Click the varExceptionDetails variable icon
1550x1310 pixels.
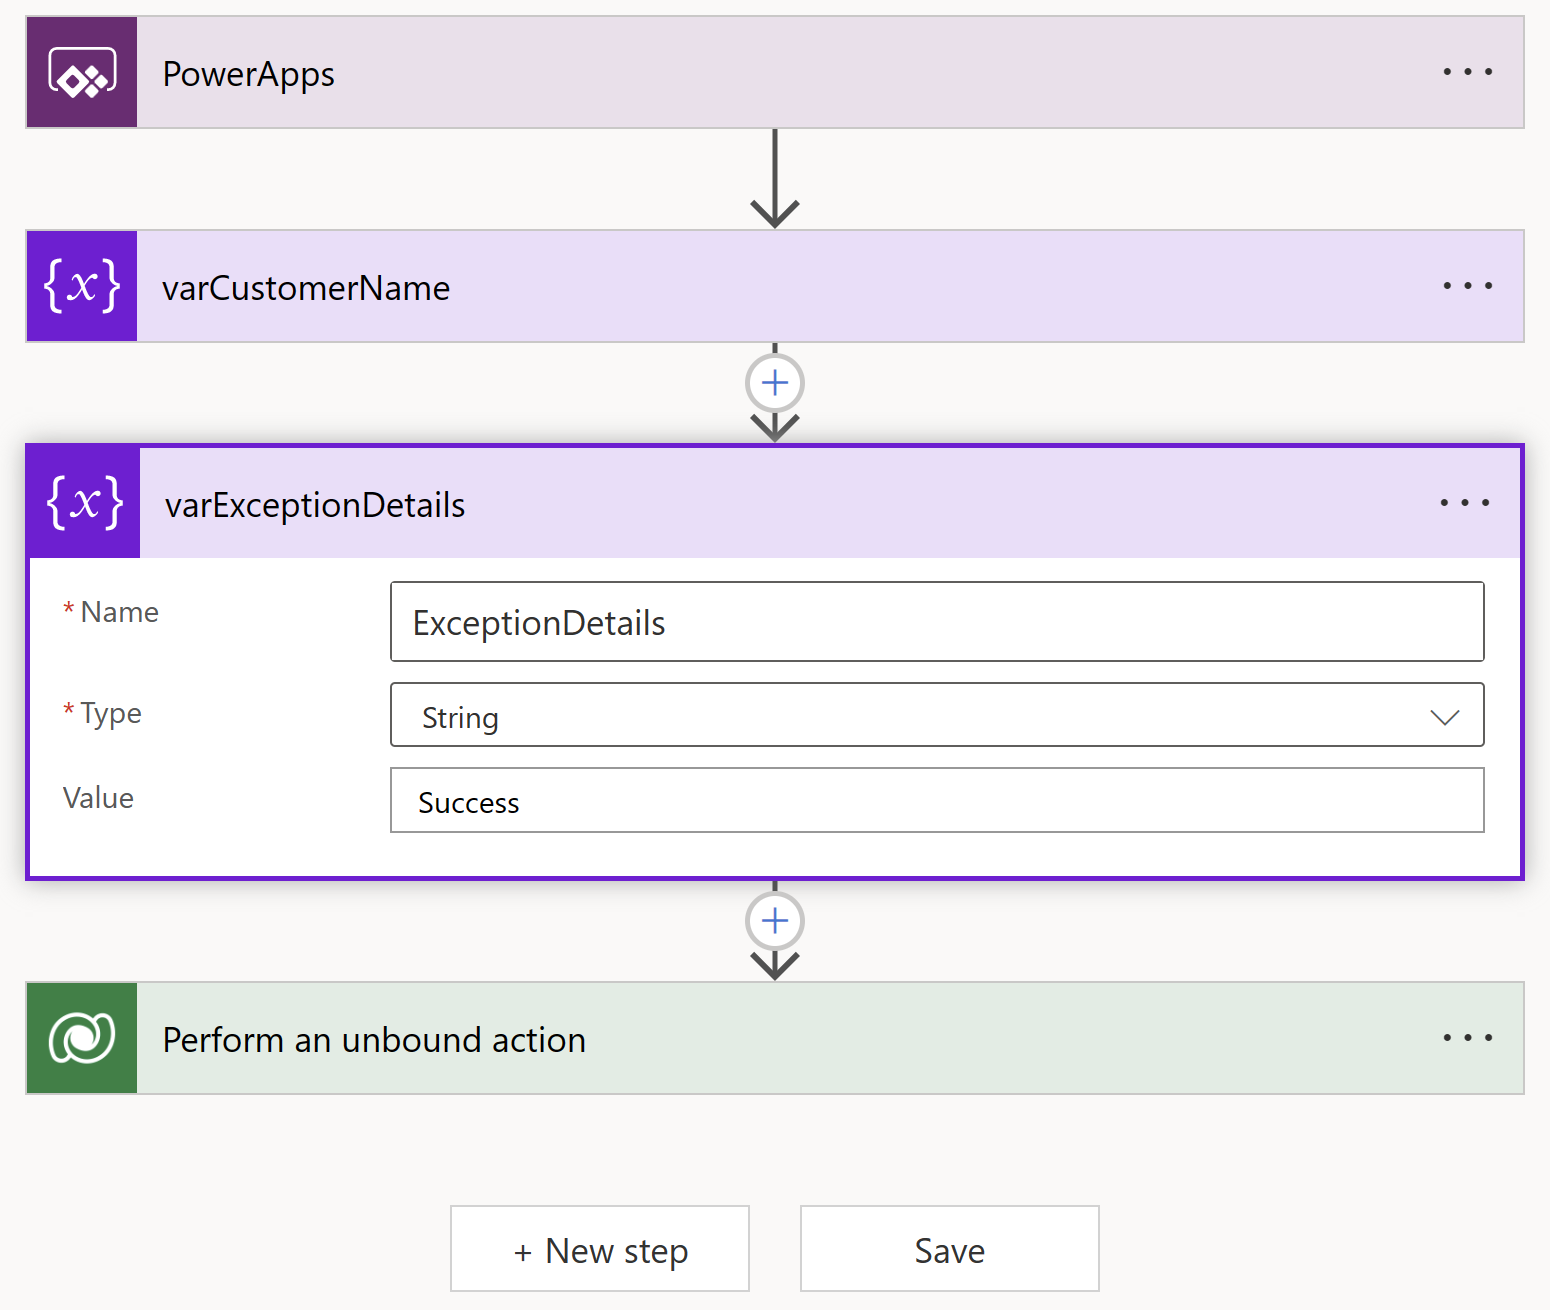click(85, 502)
